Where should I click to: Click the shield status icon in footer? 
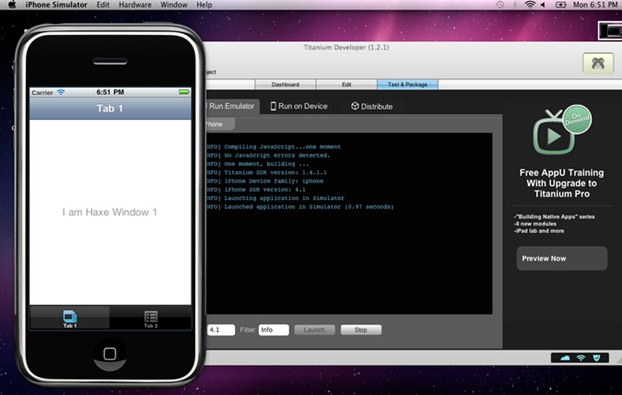596,358
